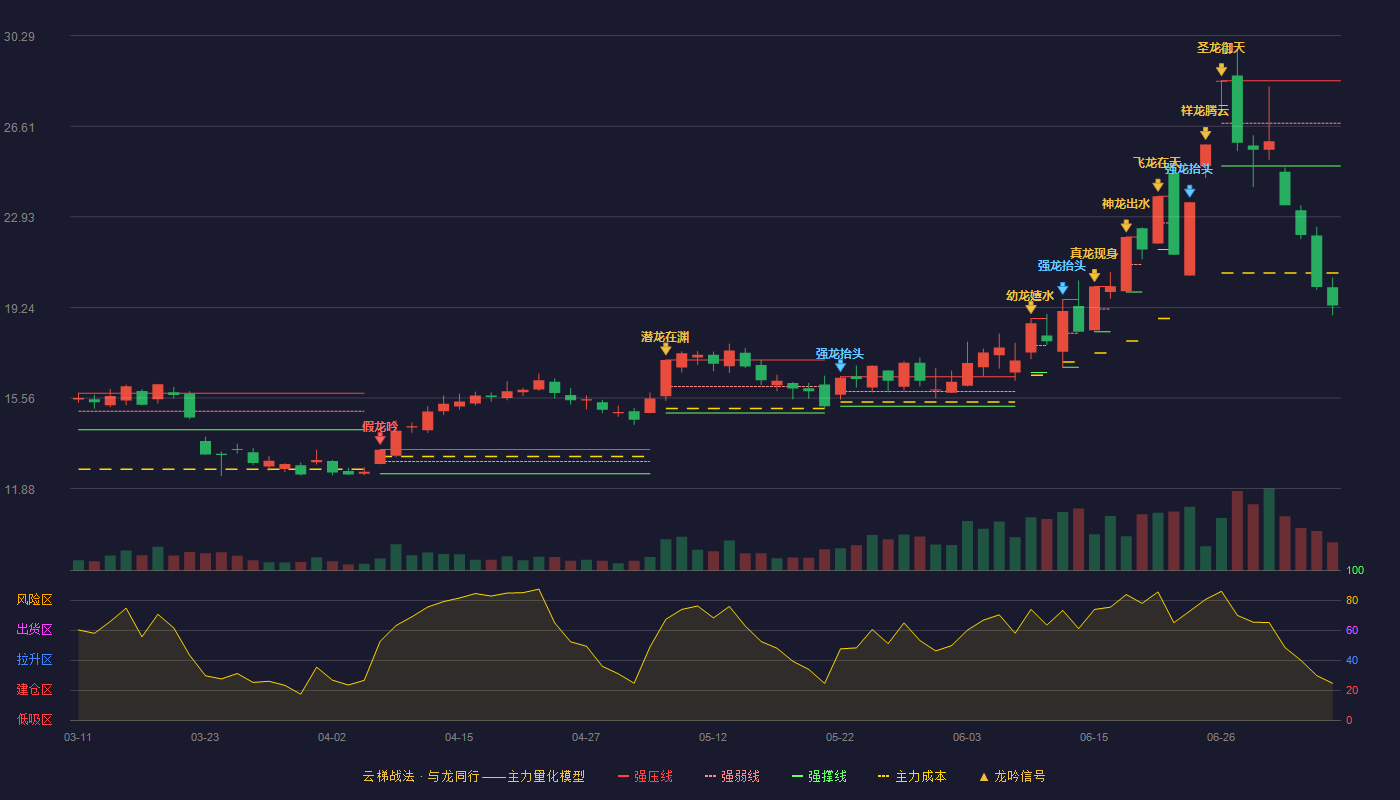Image resolution: width=1400 pixels, height=800 pixels.
Task: Click the 拉升区 zone label
Action: tap(35, 660)
